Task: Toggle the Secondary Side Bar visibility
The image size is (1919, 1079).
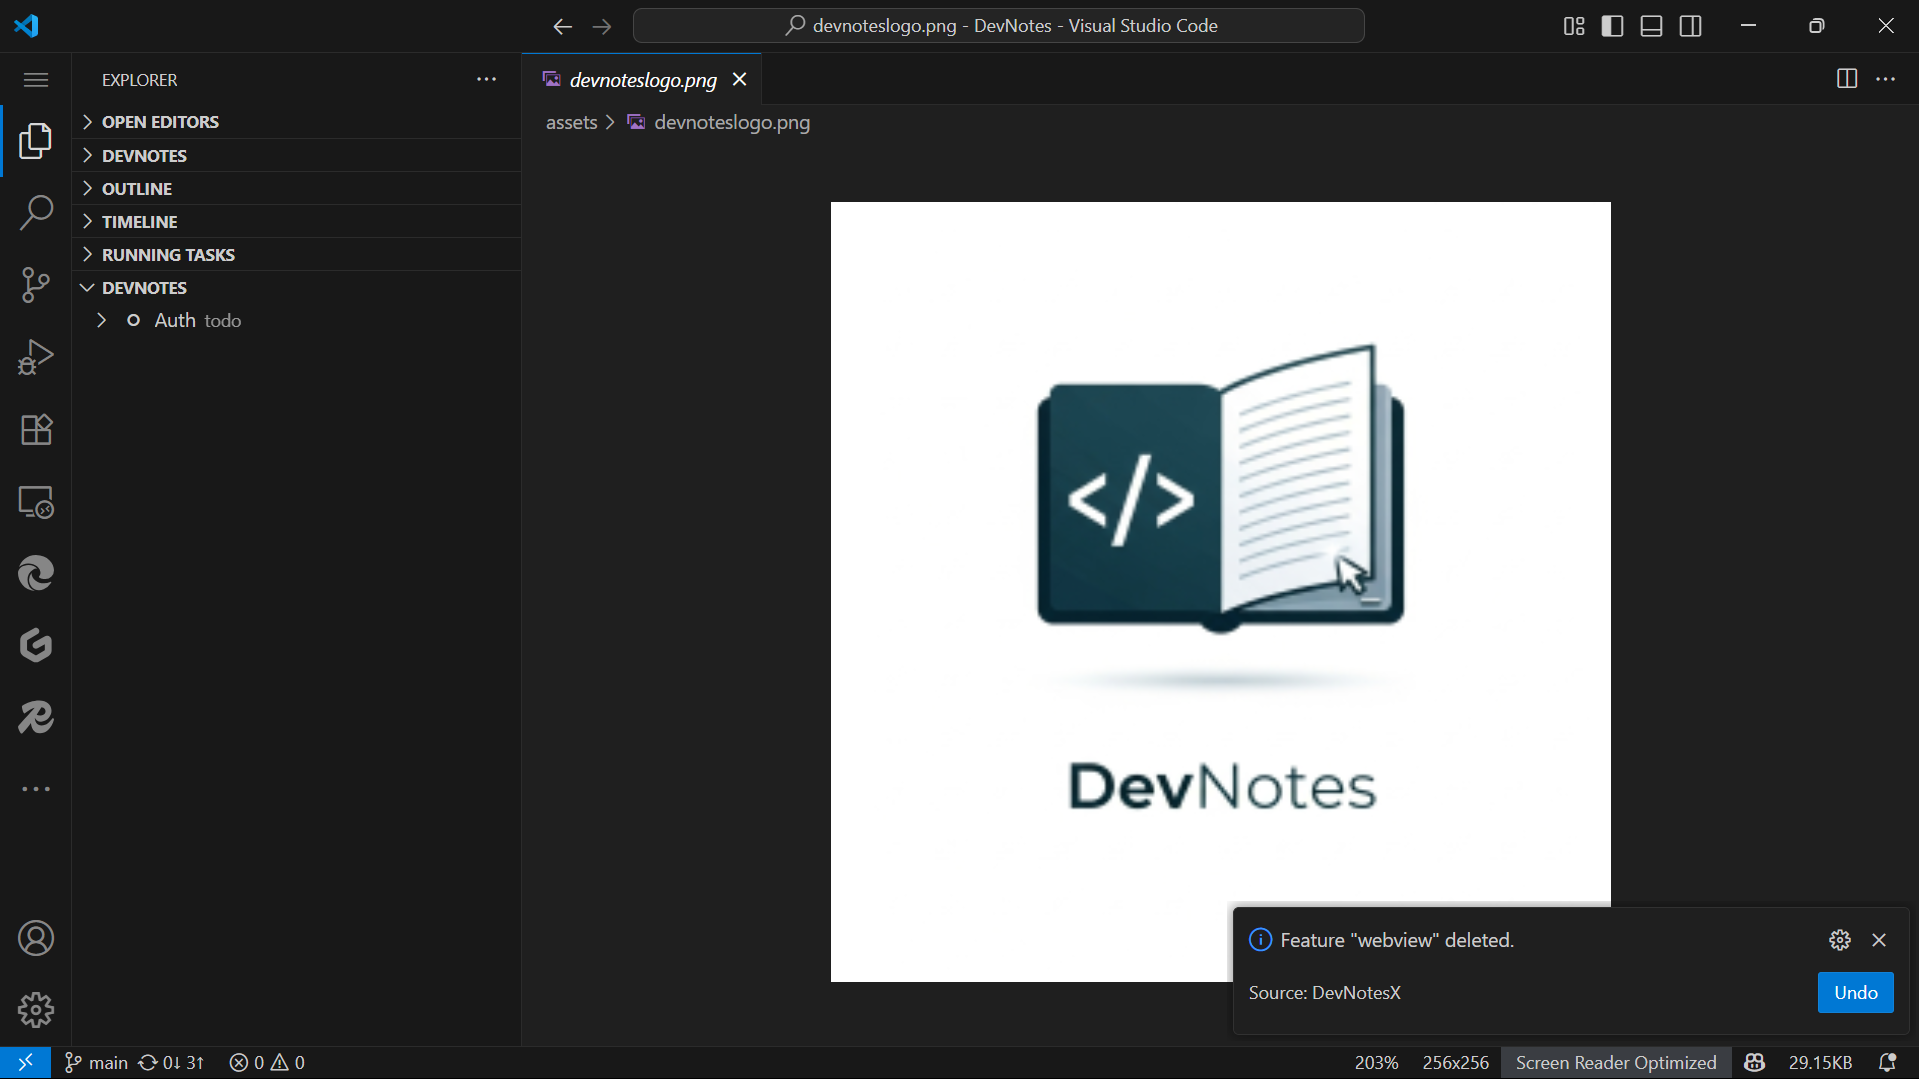Action: [x=1690, y=26]
